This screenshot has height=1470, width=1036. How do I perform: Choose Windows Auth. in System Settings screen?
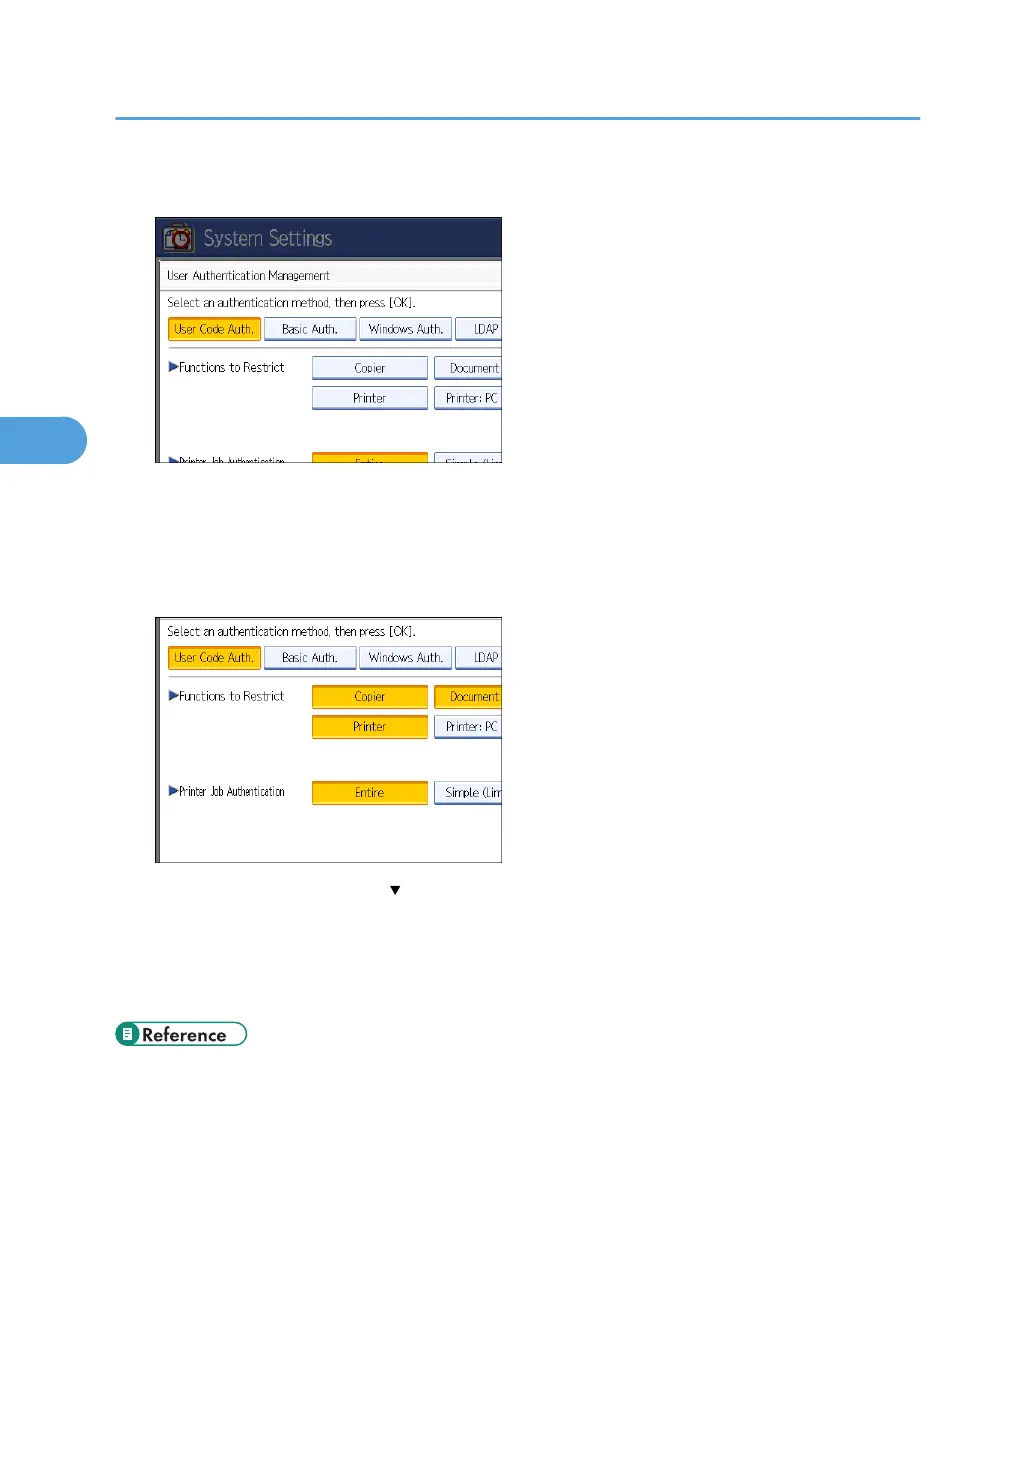[405, 329]
